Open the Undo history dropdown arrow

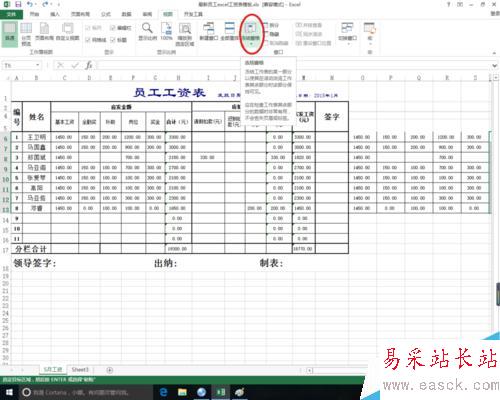click(x=36, y=4)
